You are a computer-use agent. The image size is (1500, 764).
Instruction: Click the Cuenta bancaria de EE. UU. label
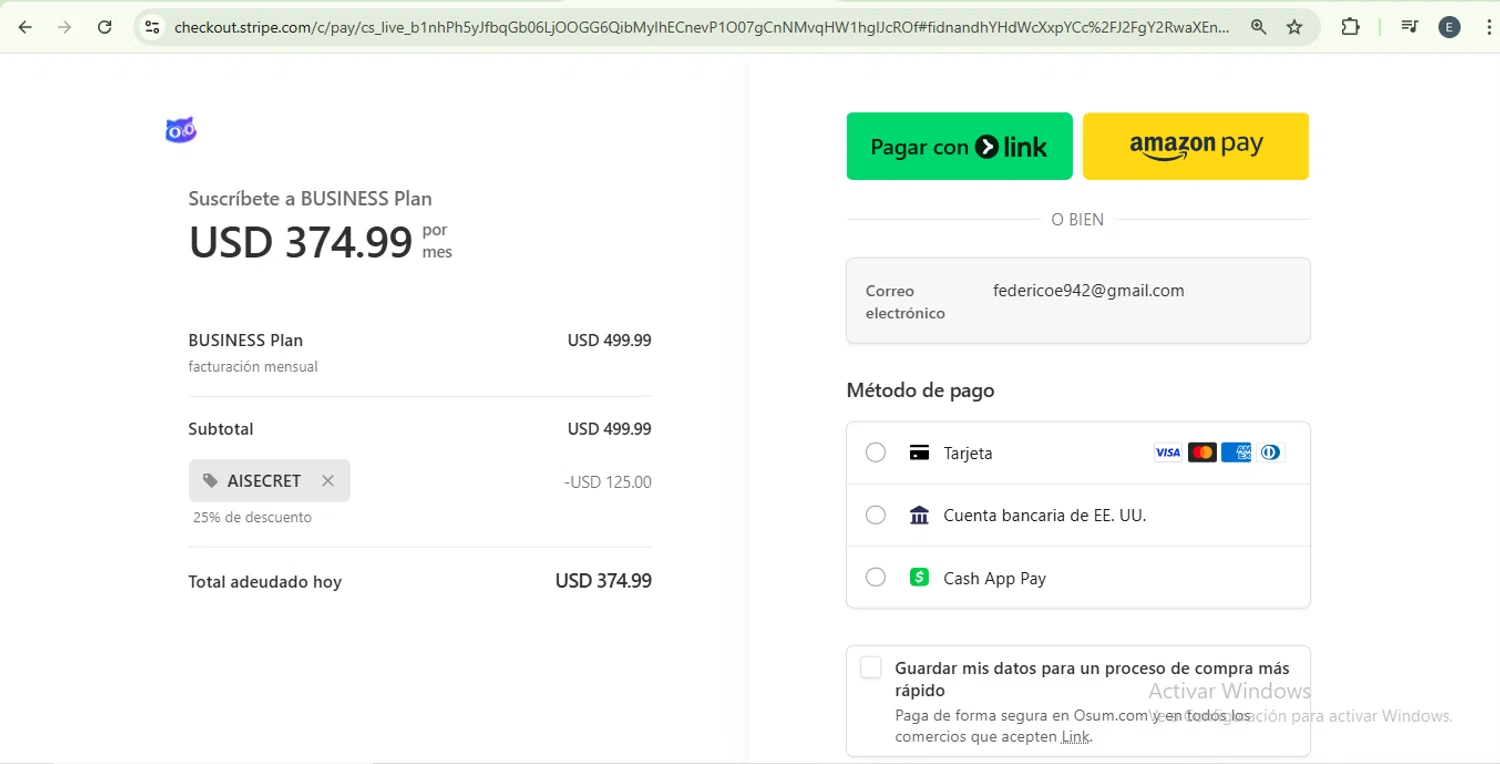1045,516
